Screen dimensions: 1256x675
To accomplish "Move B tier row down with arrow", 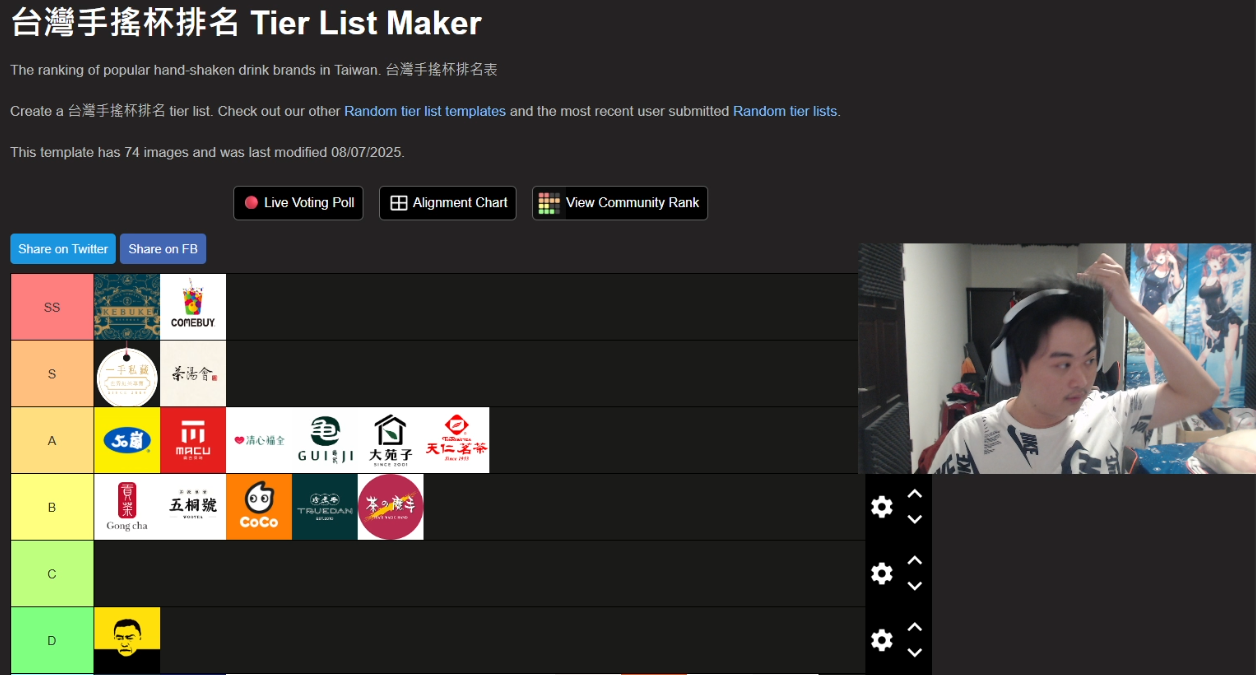I will [x=914, y=519].
